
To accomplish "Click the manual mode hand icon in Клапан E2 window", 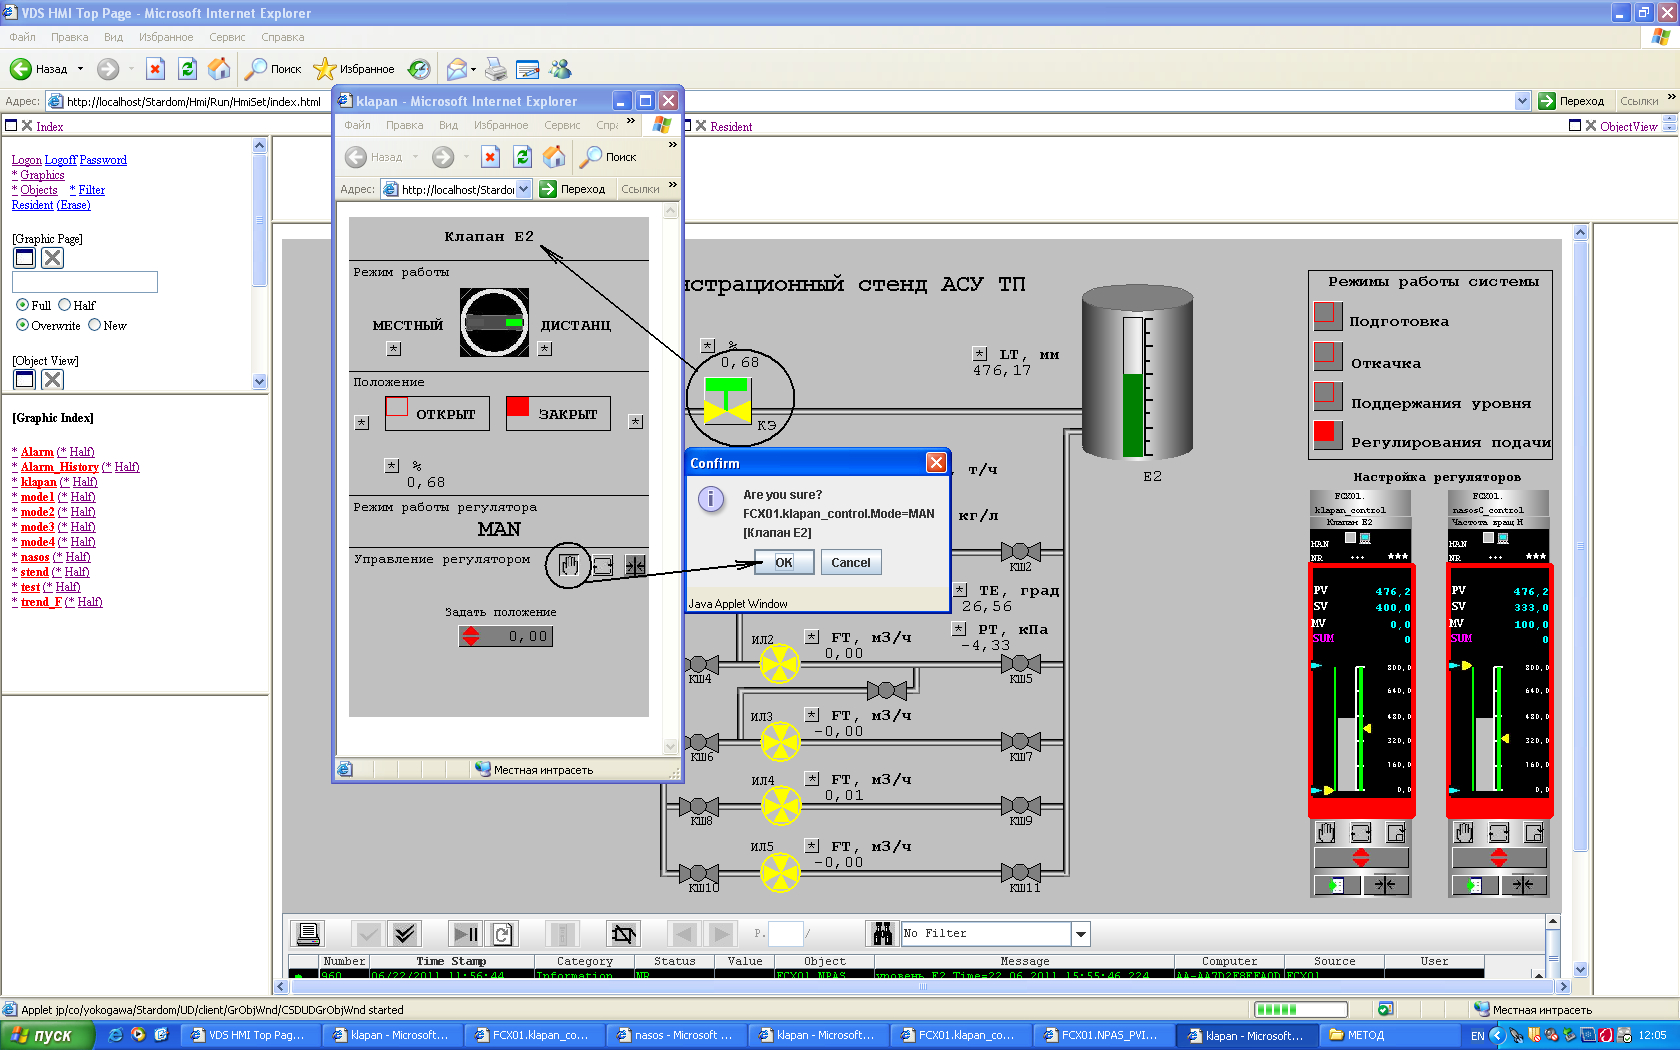I will (x=569, y=566).
